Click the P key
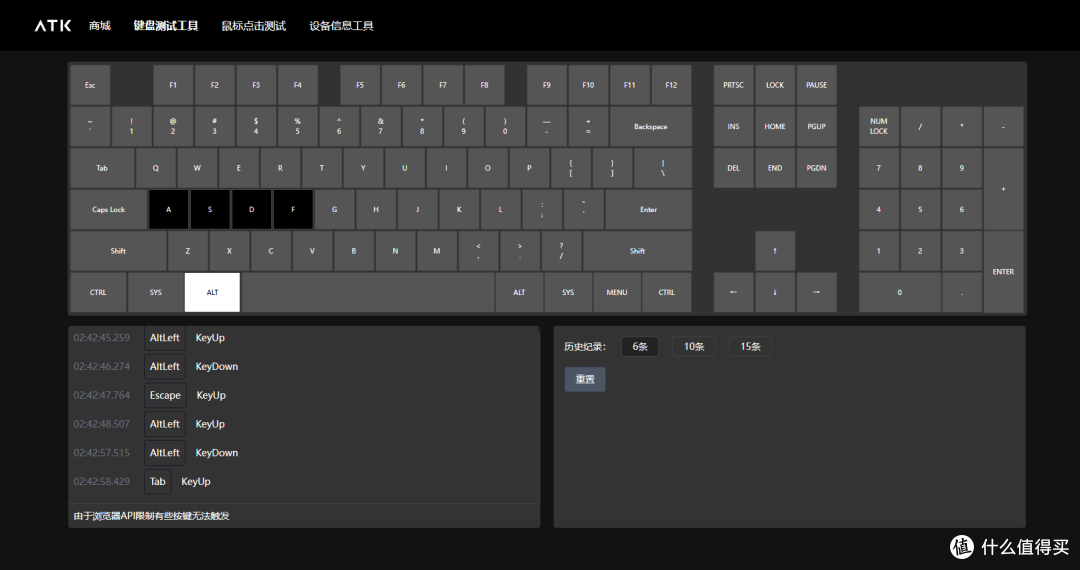Screen dimensions: 1080x570 [x=529, y=168]
